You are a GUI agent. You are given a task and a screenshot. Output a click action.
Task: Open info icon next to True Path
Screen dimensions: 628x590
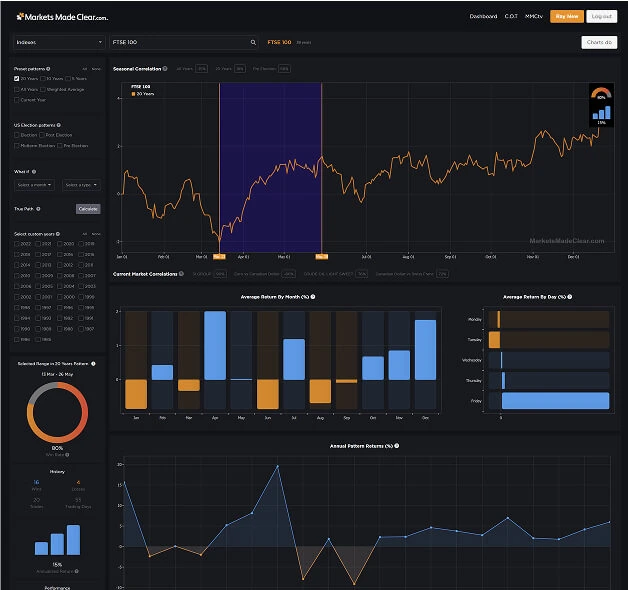(x=38, y=209)
